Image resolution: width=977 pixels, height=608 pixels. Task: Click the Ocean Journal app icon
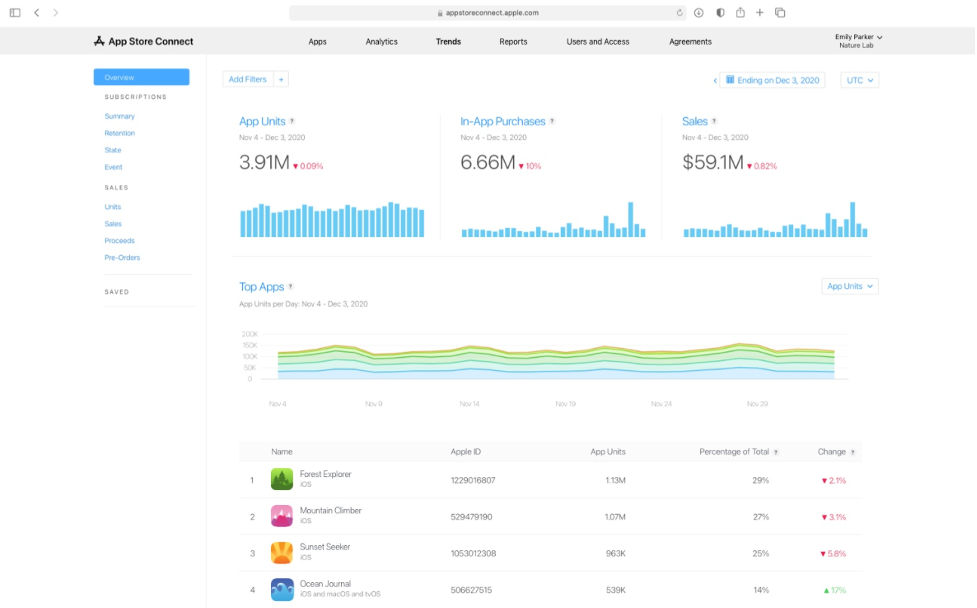click(282, 589)
